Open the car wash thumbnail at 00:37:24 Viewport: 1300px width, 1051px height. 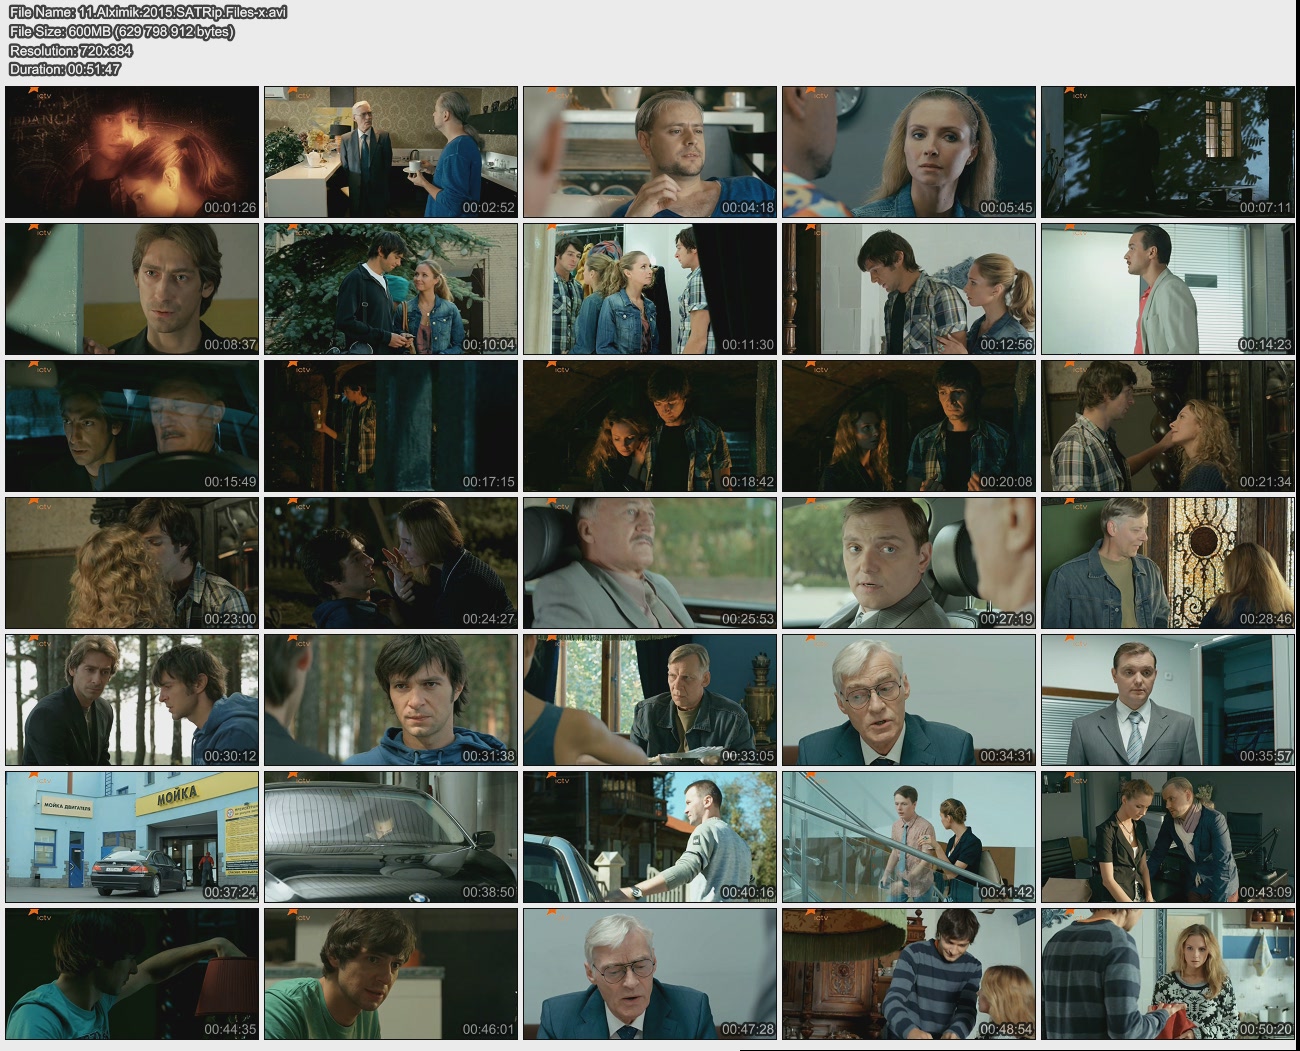coord(131,837)
